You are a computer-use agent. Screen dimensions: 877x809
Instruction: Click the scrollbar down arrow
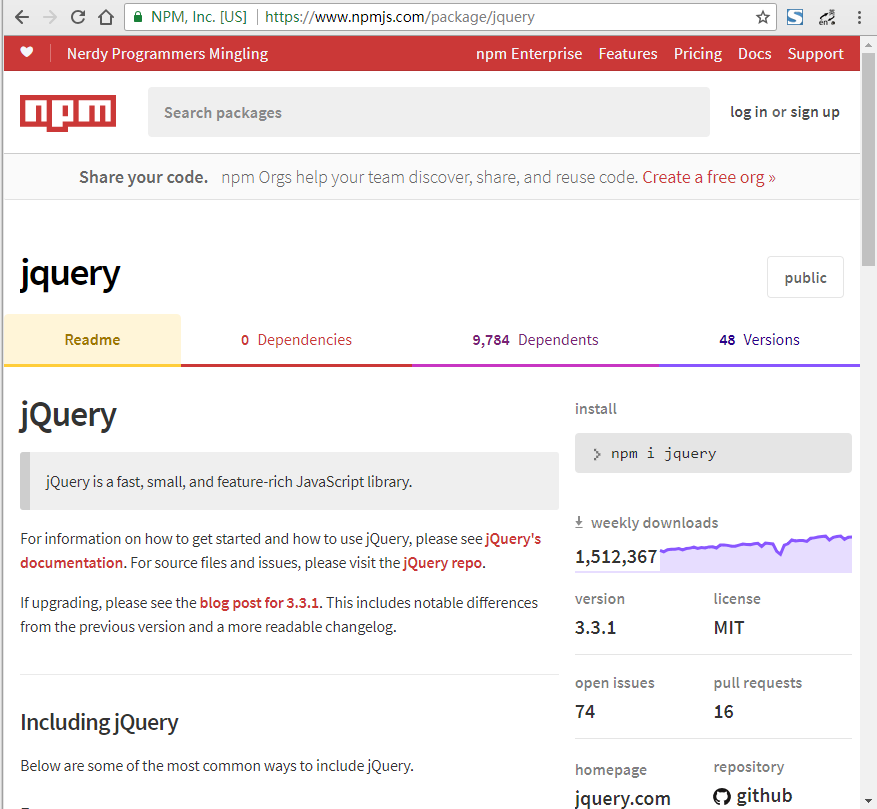[868, 801]
